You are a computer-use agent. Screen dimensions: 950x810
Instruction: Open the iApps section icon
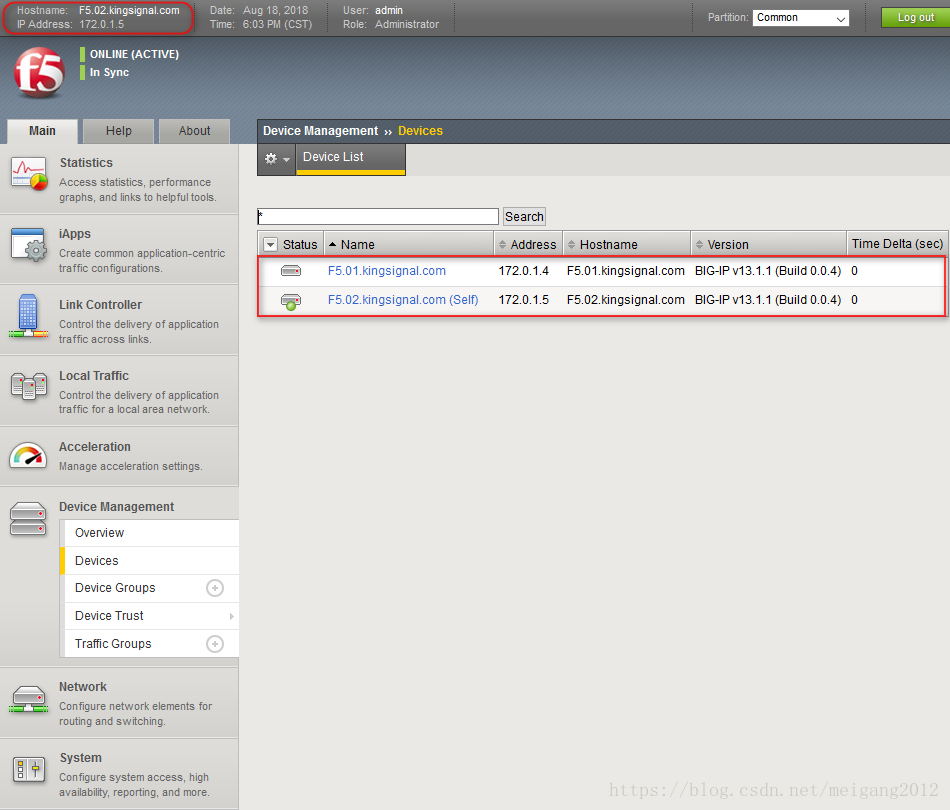coord(29,245)
